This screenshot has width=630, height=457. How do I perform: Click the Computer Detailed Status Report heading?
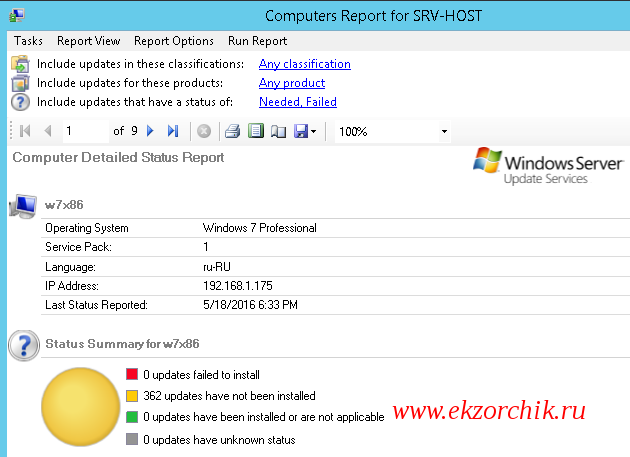coord(118,158)
